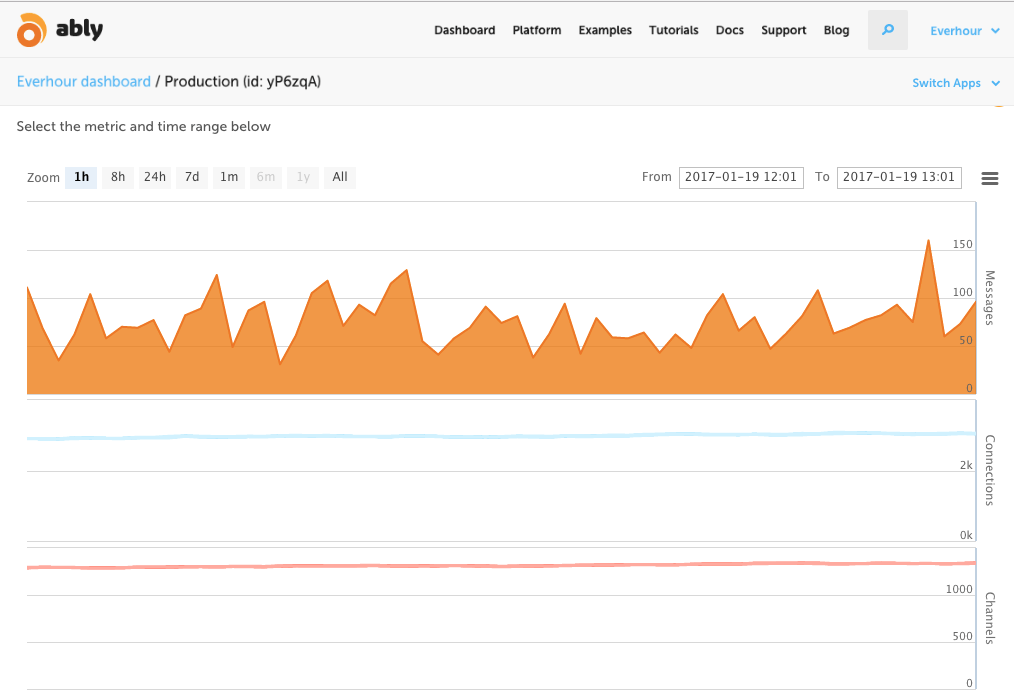1014x690 pixels.
Task: Visit the Support page
Action: pos(784,30)
